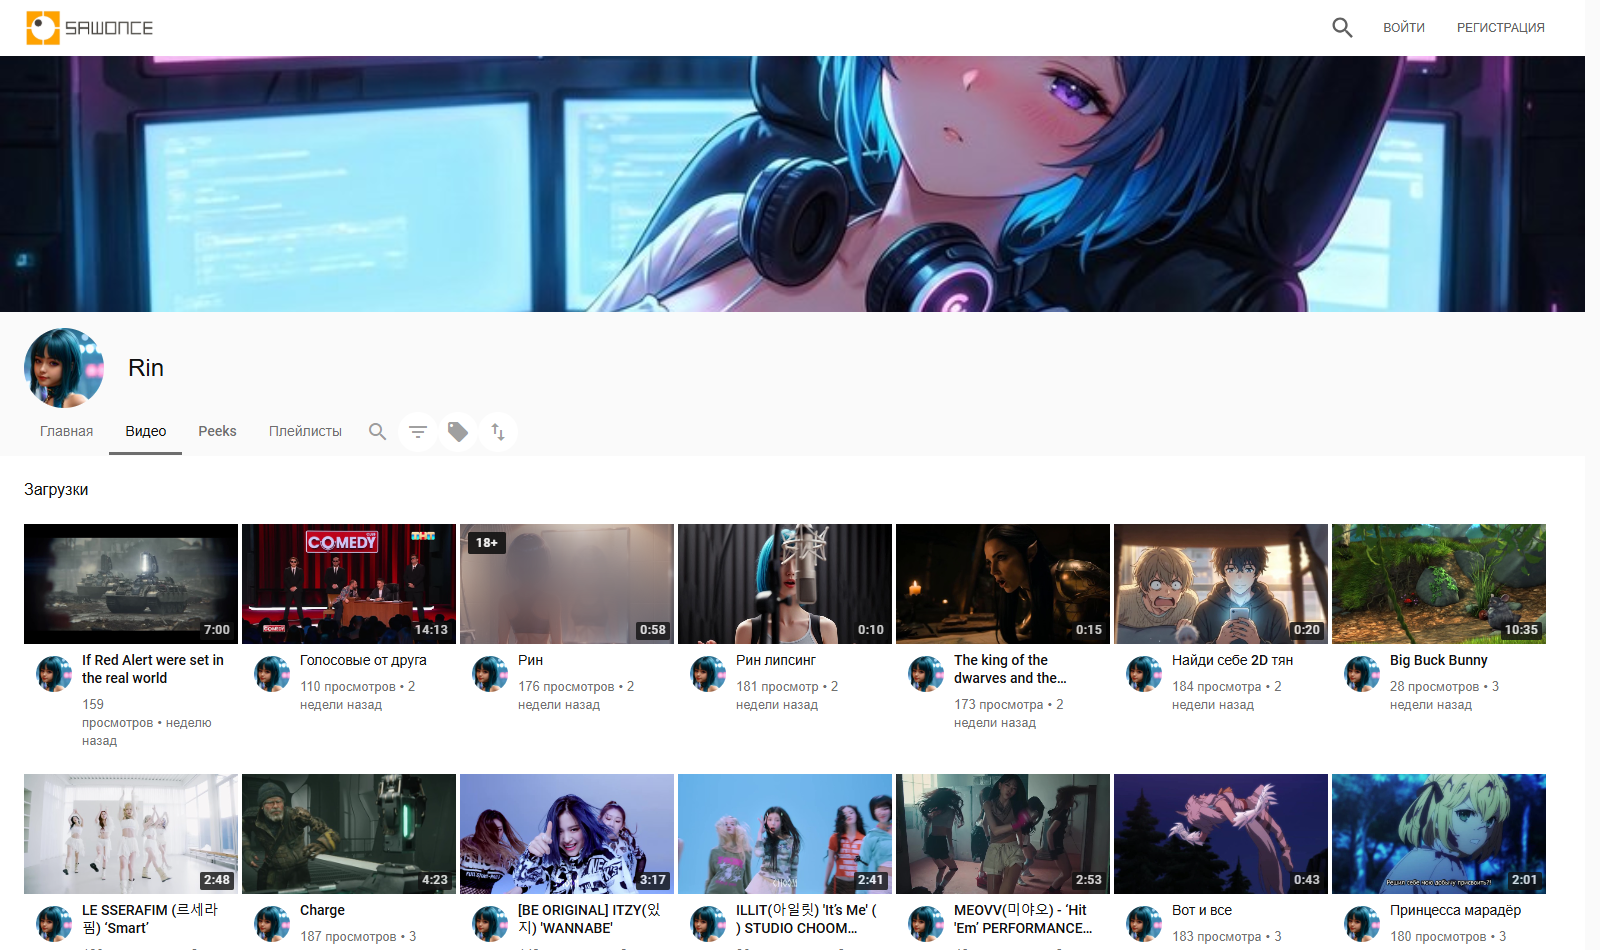Open the 'Рин липсинг' video thumbnail
This screenshot has width=1600, height=950.
tap(785, 584)
